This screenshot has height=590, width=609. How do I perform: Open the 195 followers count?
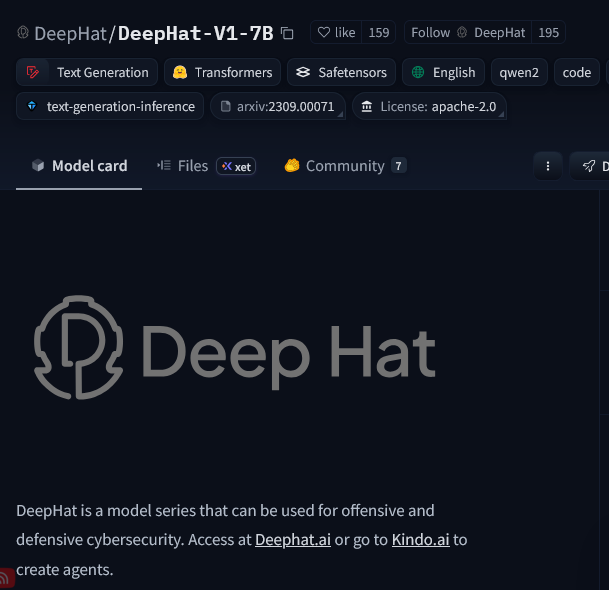(548, 32)
